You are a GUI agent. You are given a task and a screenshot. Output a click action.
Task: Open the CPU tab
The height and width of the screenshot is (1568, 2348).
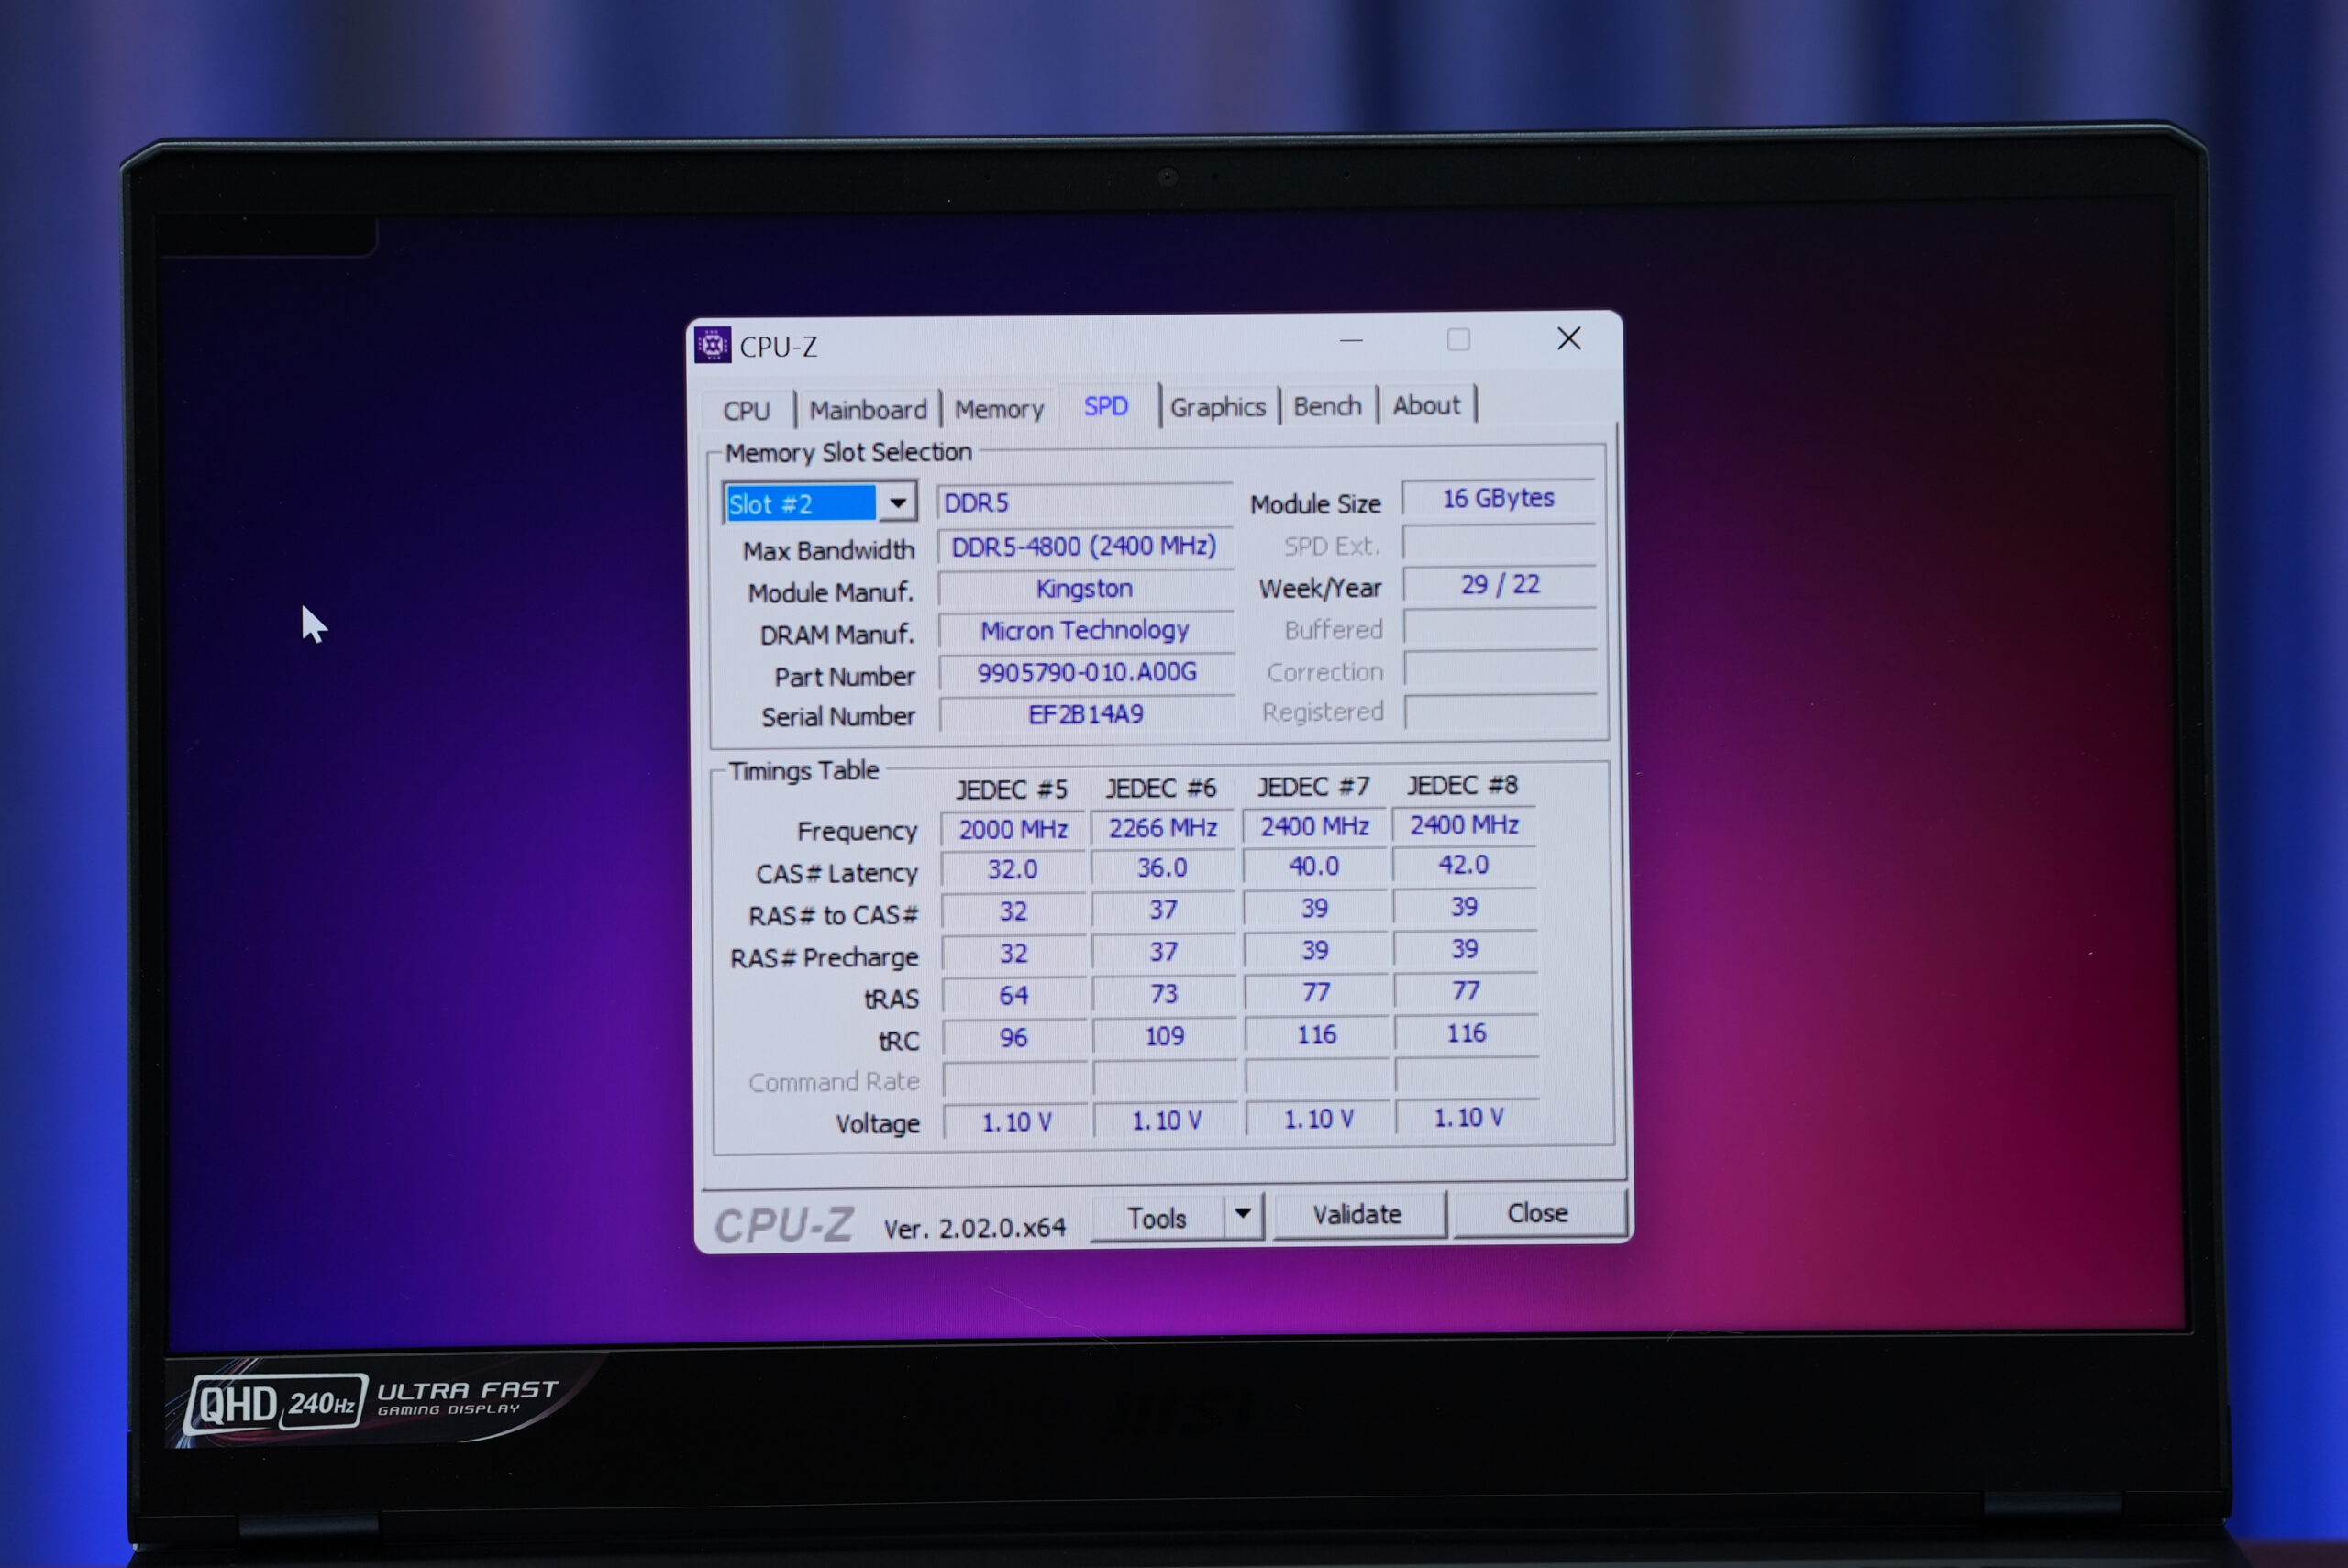(x=746, y=410)
